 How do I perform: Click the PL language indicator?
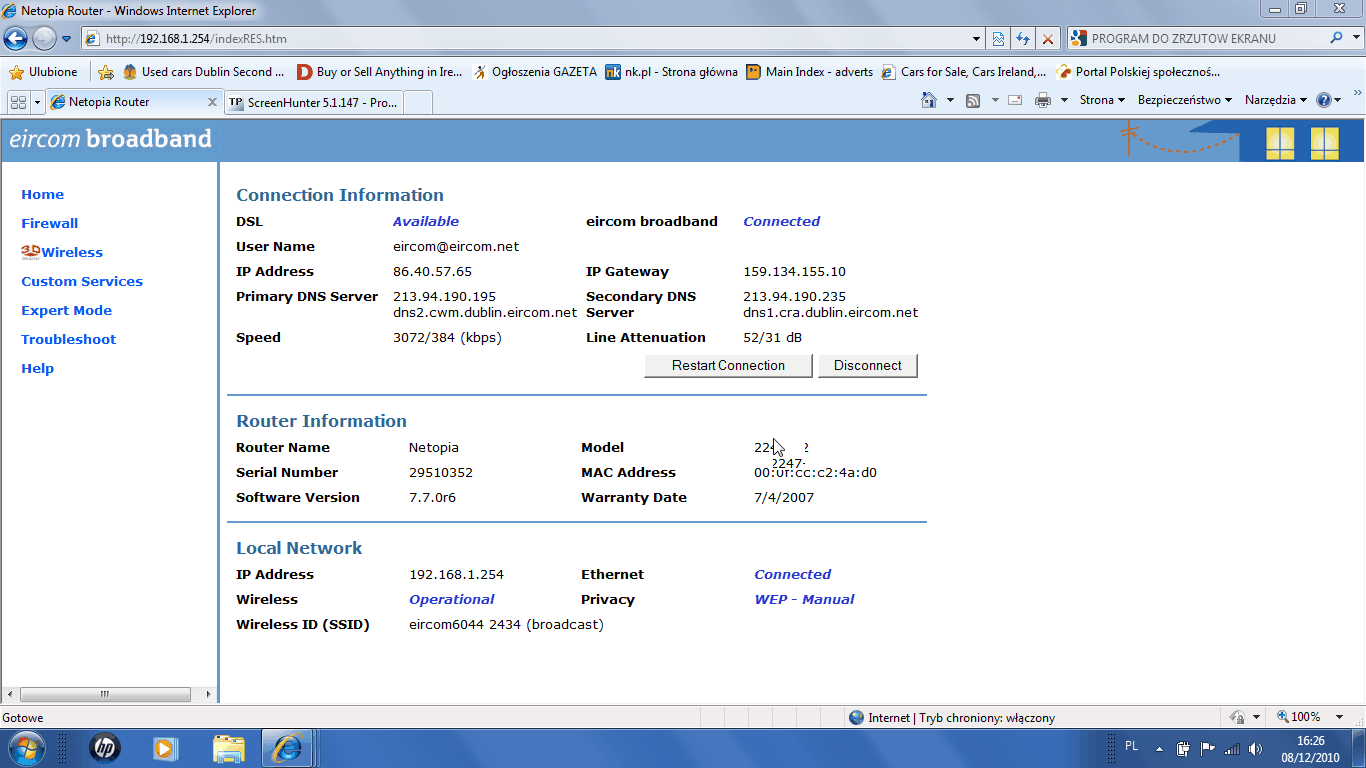click(1131, 746)
